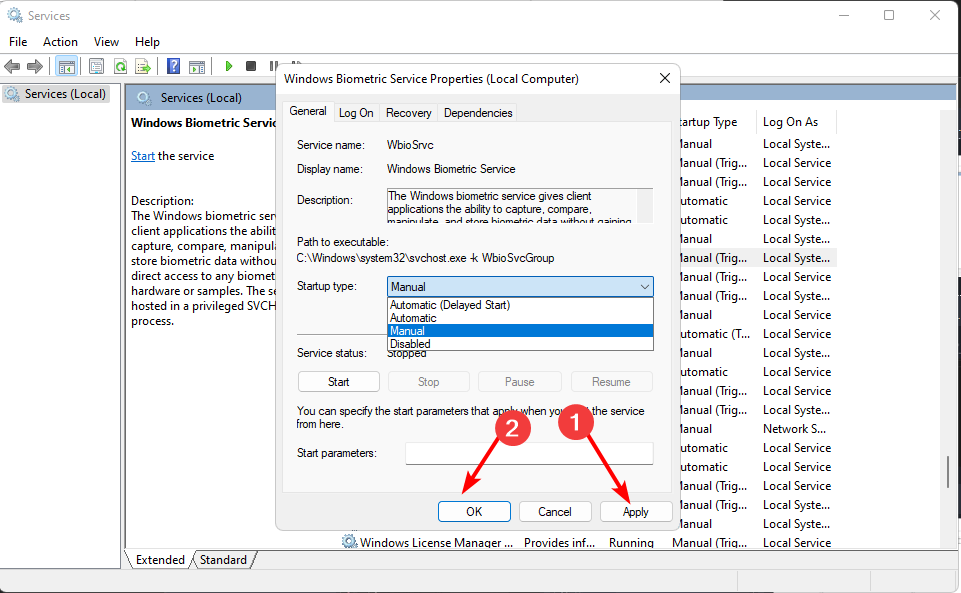Click the Back arrow toolbar icon
This screenshot has height=593, width=961.
[12, 66]
